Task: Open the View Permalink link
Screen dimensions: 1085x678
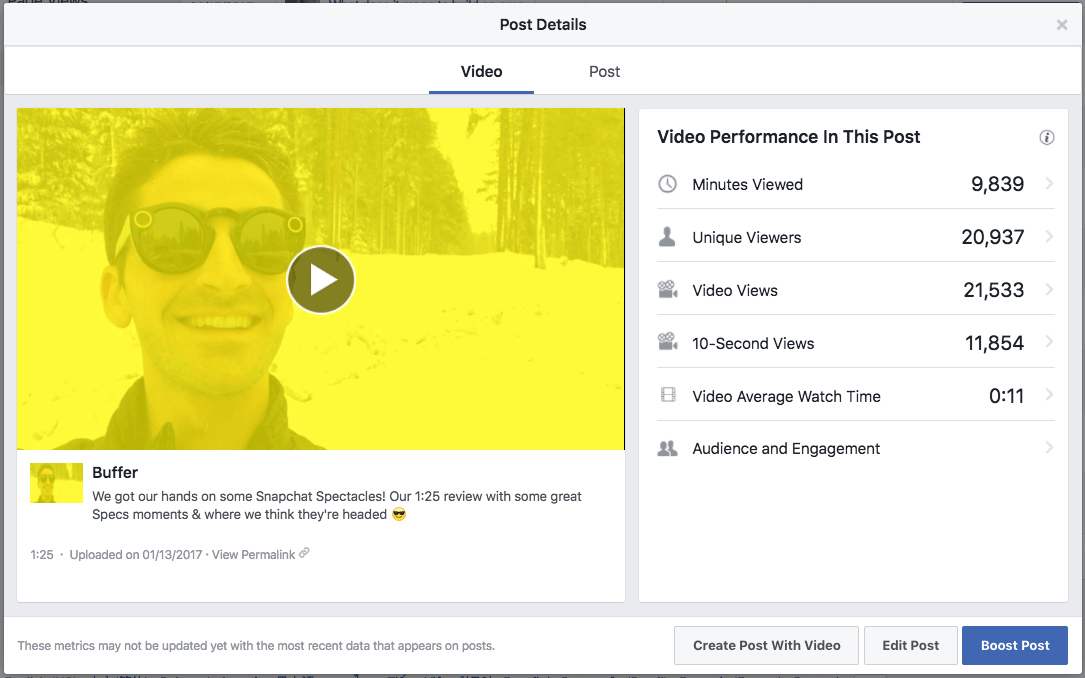Action: point(253,553)
